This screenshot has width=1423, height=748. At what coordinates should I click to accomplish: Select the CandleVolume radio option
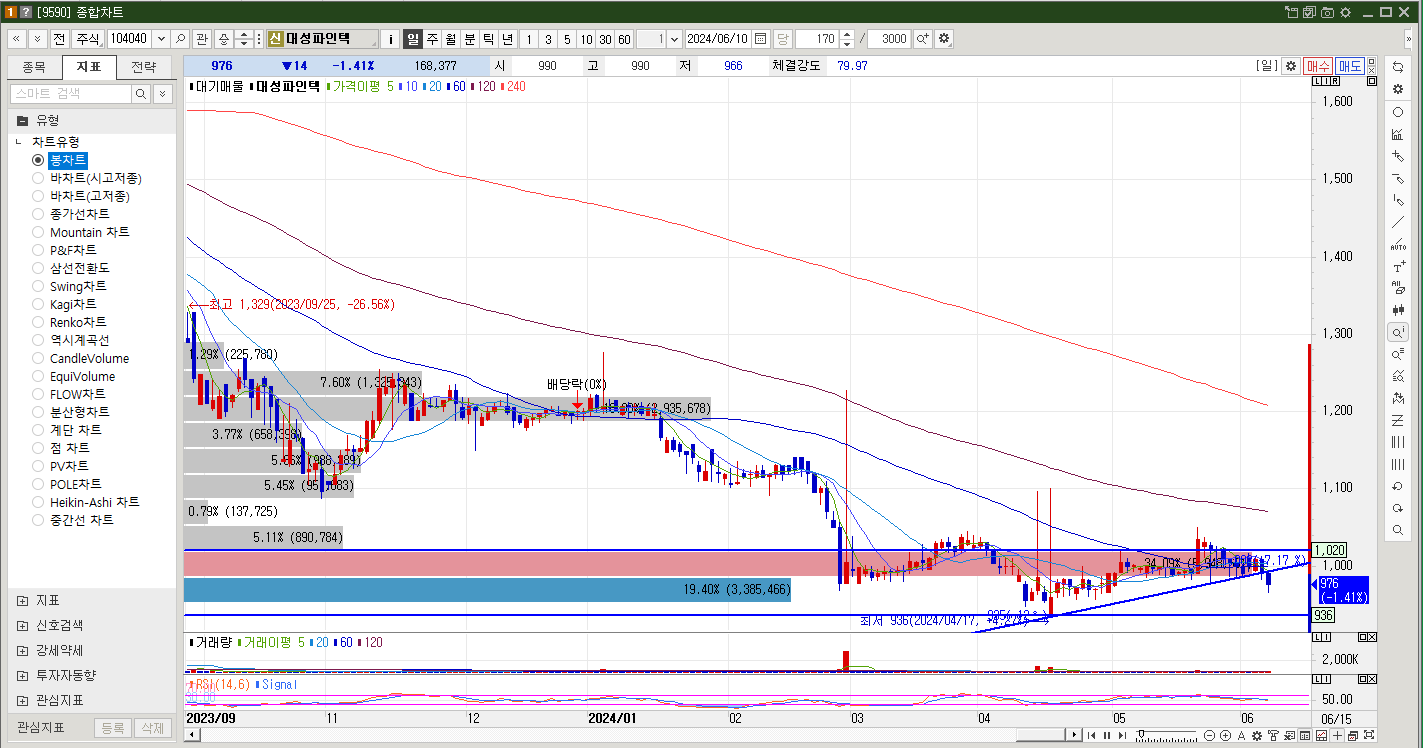point(39,358)
